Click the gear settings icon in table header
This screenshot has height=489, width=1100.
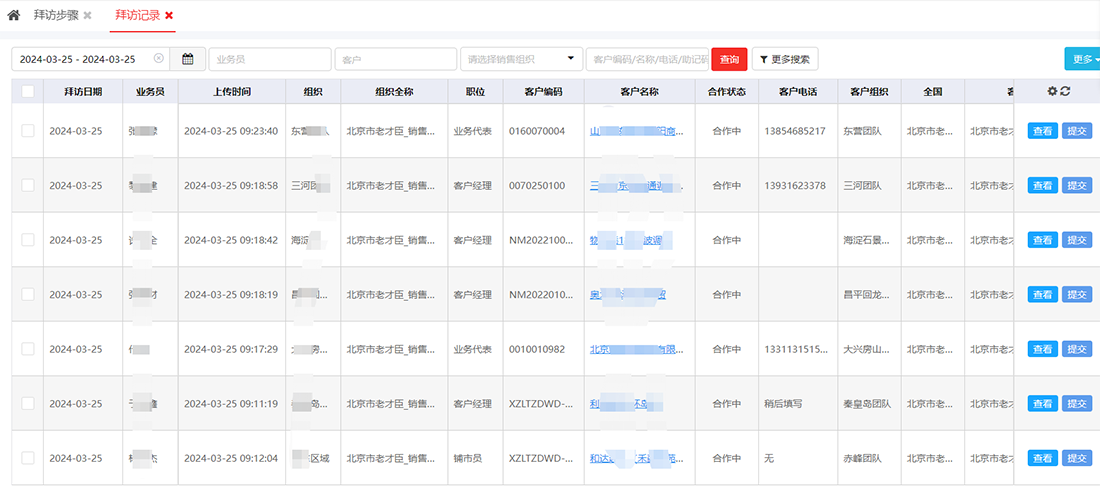tap(1052, 91)
